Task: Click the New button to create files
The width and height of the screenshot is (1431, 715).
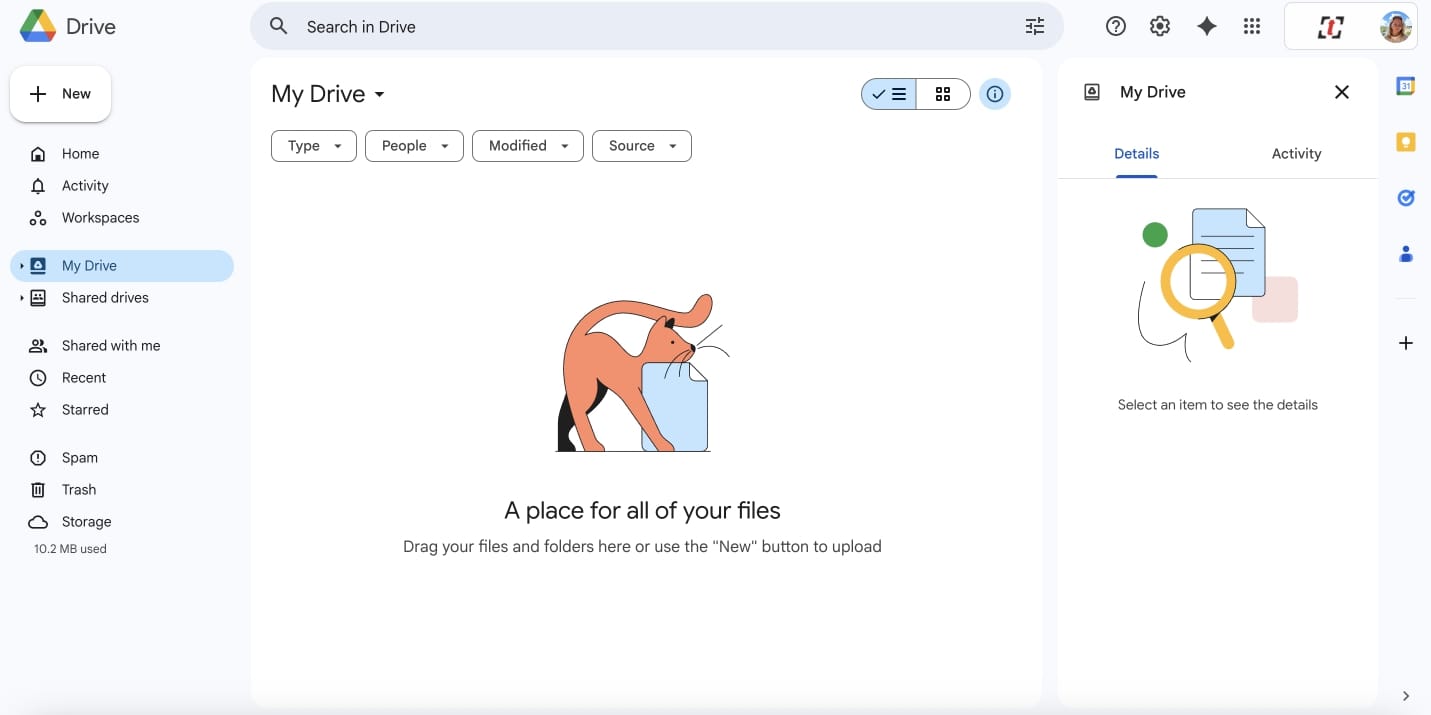Action: (x=60, y=93)
